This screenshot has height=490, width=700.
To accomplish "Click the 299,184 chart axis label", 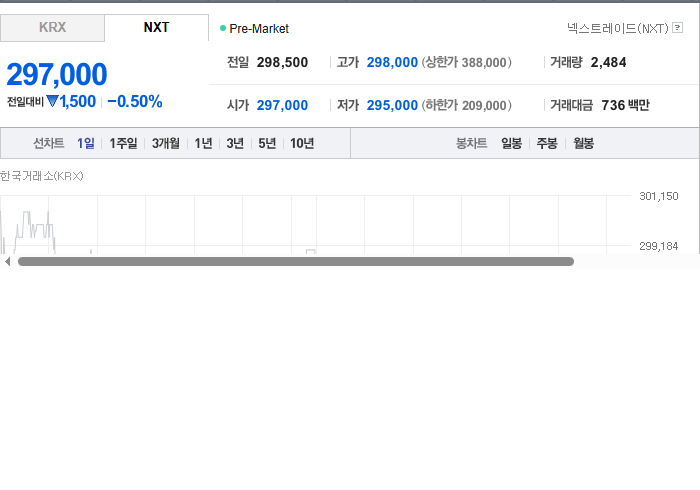I will coord(658,246).
